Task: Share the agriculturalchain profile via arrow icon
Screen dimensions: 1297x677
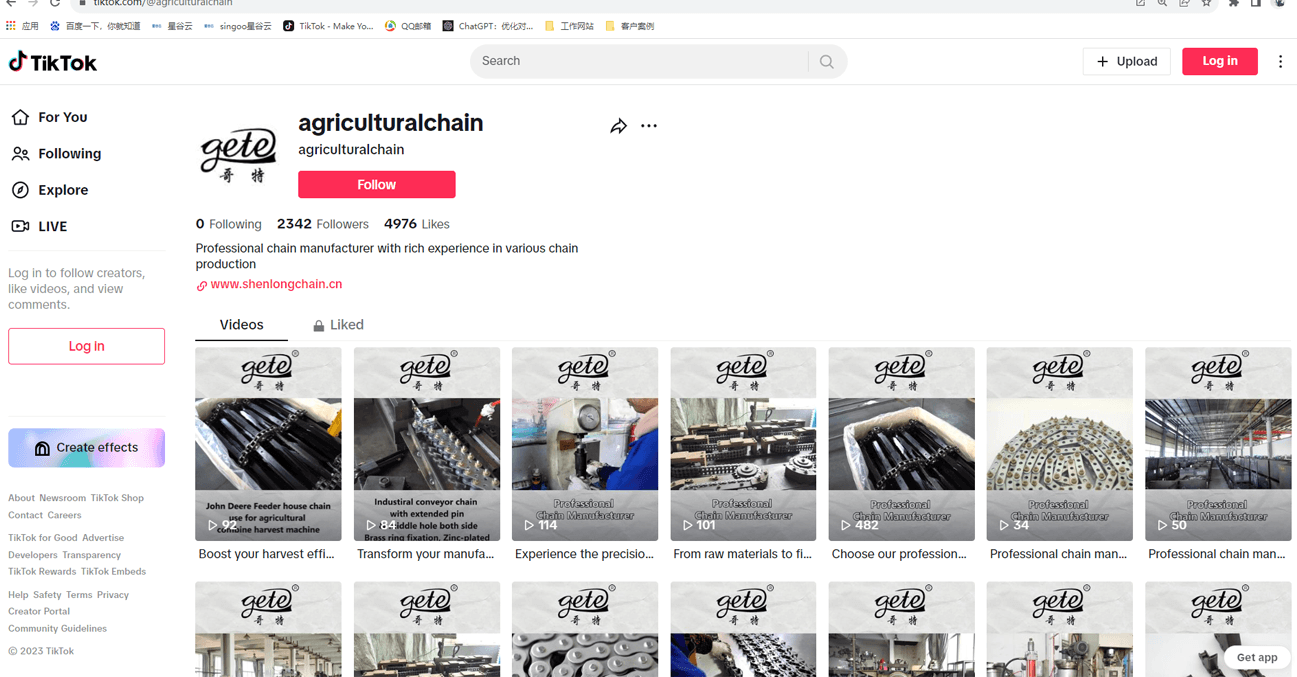Action: [619, 126]
